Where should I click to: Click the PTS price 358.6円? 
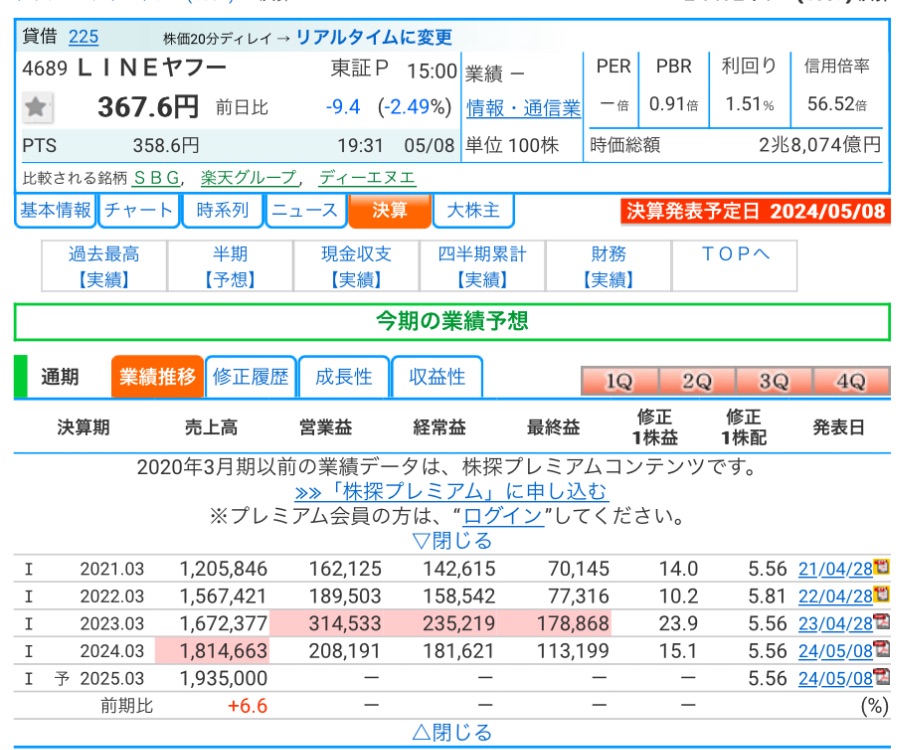[166, 146]
